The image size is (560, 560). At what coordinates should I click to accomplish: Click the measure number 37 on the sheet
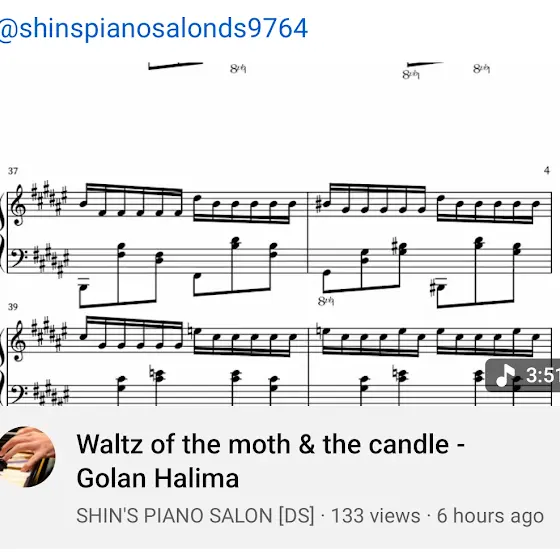(x=13, y=171)
